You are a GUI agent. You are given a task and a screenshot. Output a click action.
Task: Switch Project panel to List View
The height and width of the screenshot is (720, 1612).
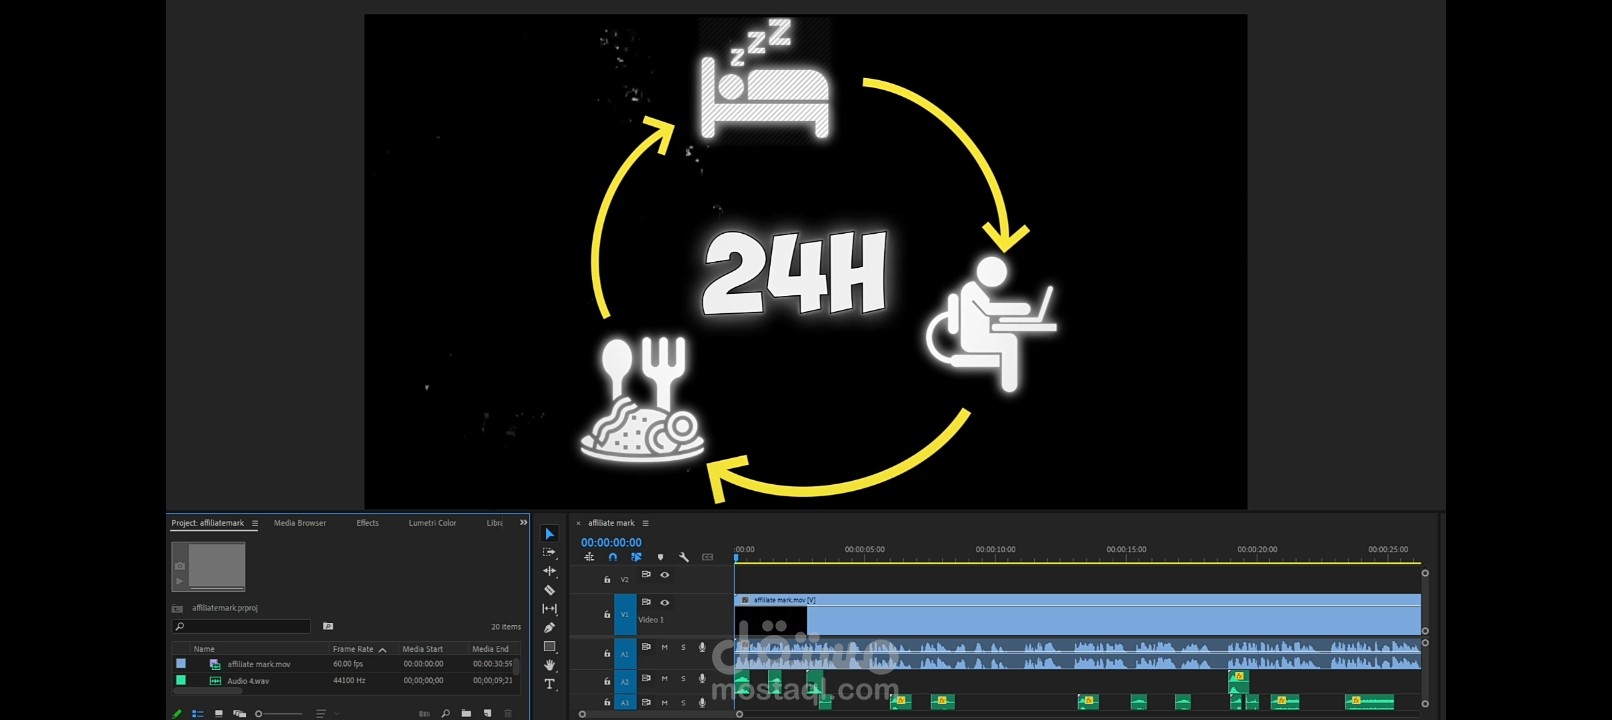click(197, 714)
